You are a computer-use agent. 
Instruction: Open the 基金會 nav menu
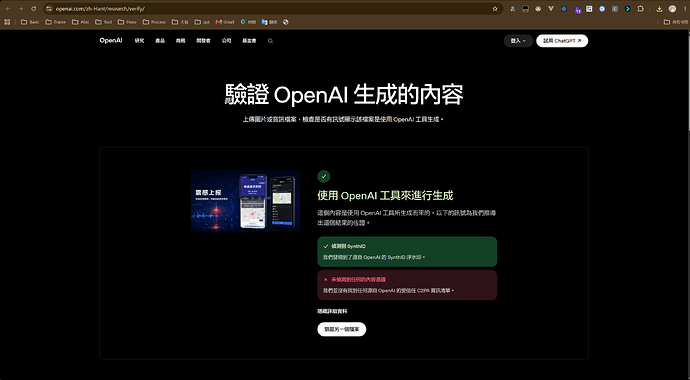249,41
